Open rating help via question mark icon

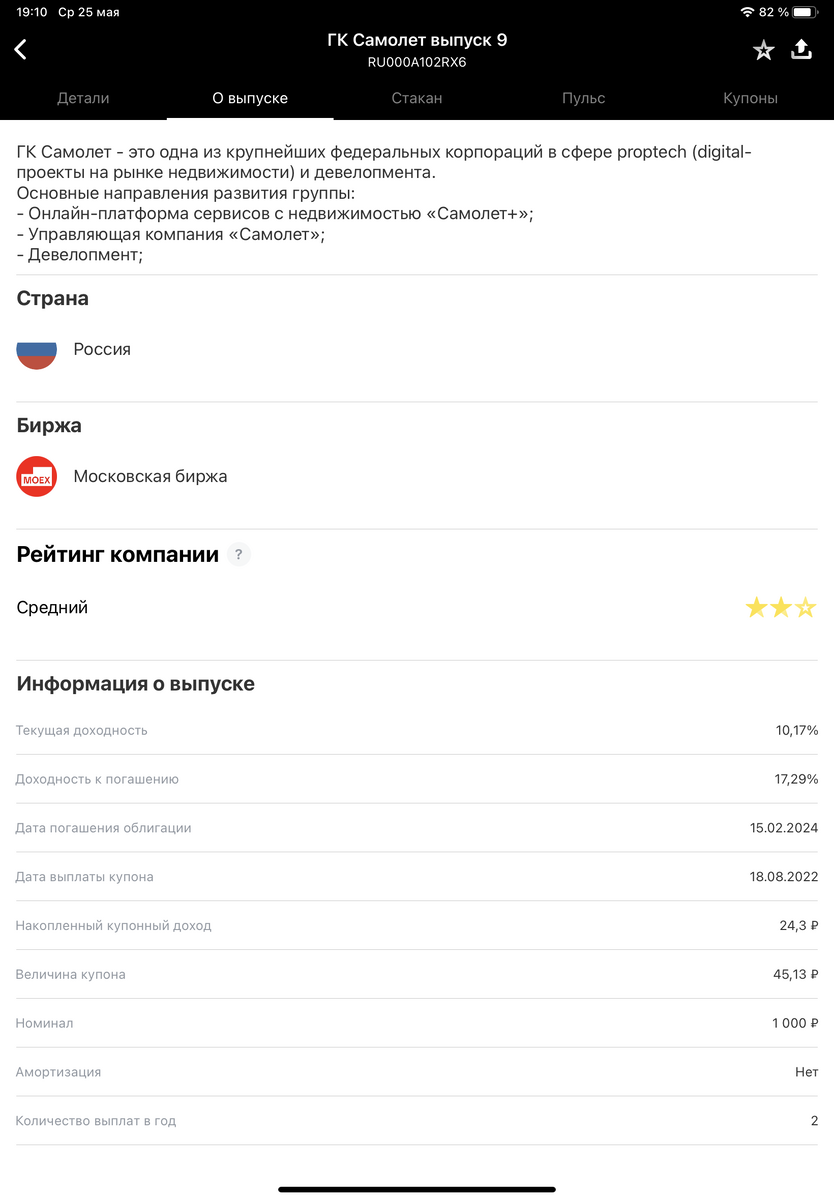click(238, 554)
